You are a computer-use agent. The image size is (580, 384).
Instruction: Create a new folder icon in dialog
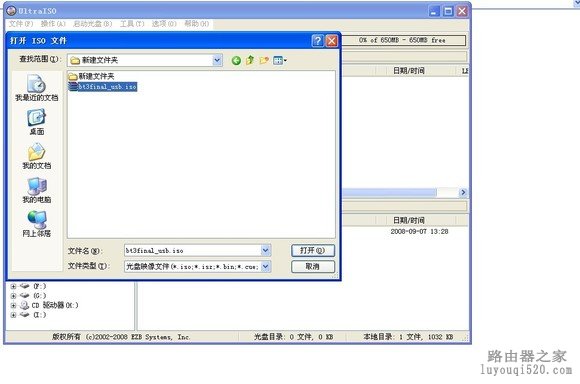[x=264, y=60]
